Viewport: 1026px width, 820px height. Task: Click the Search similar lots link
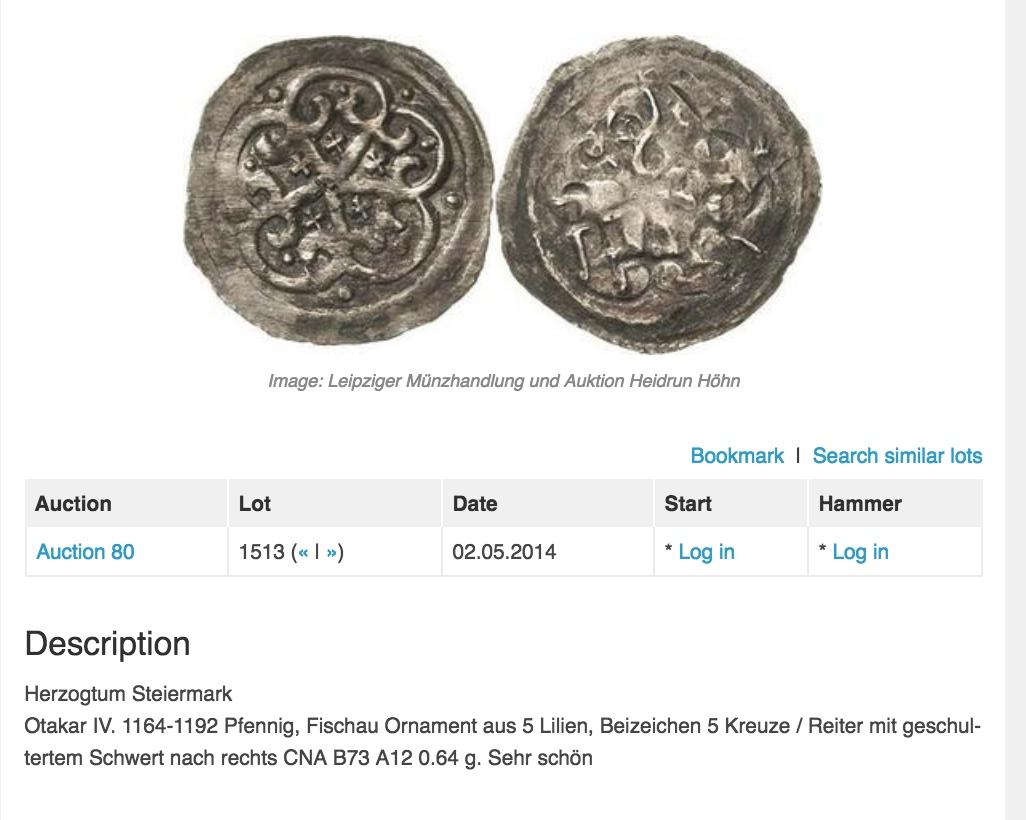click(x=897, y=456)
